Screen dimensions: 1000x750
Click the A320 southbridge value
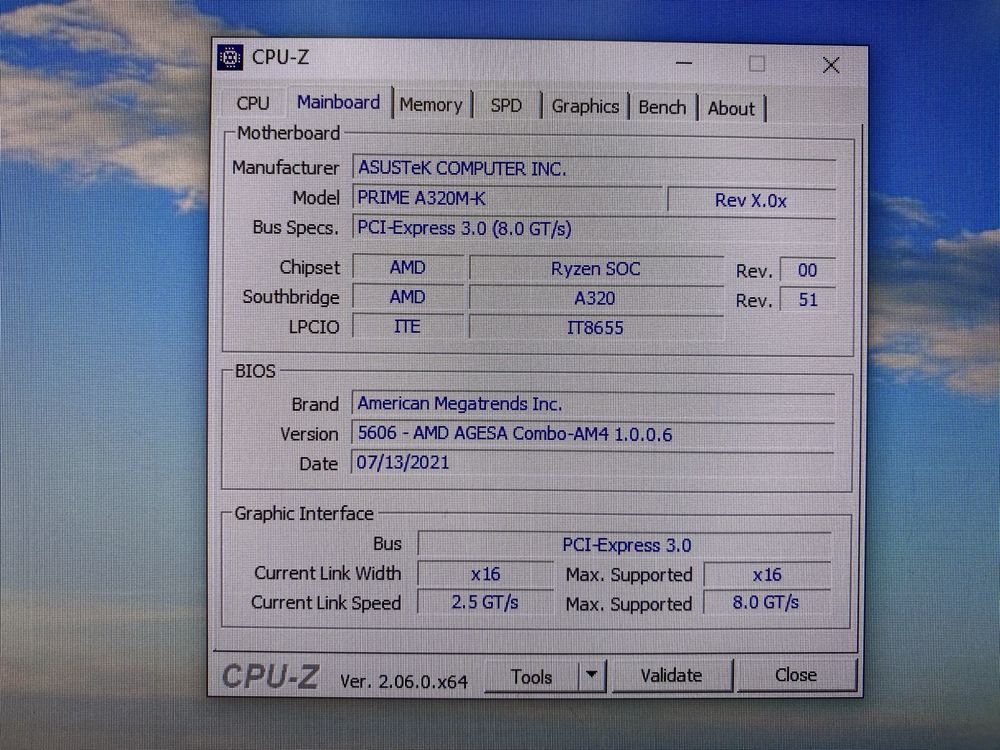(596, 298)
